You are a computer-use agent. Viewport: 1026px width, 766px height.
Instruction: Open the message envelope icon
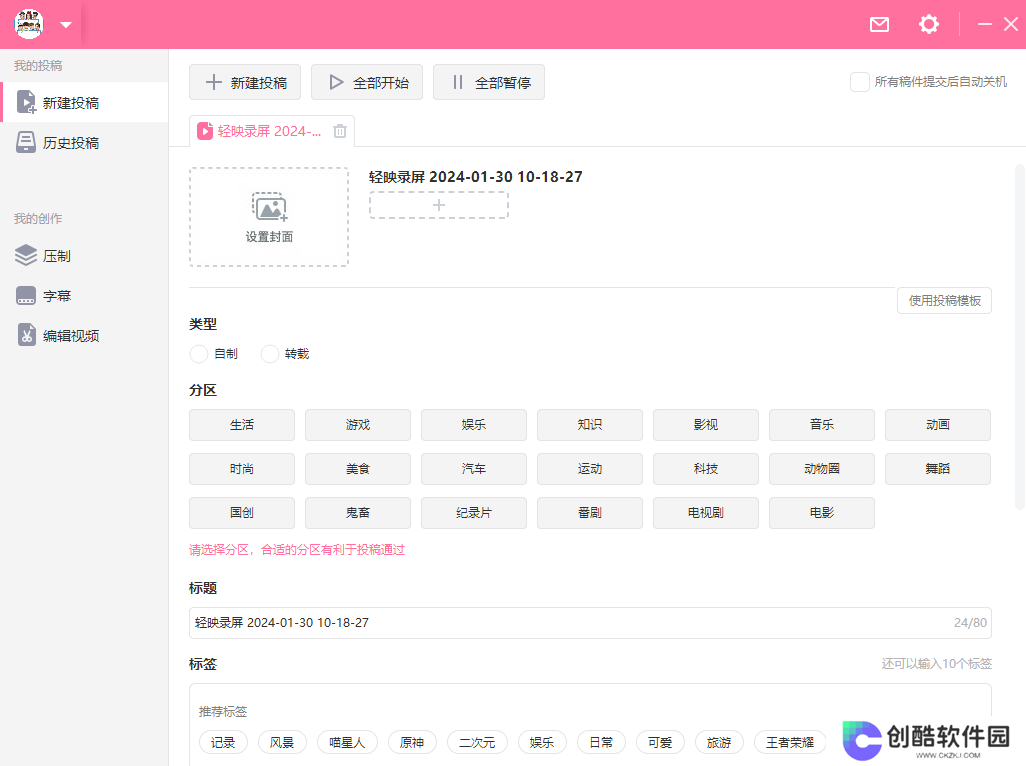click(x=879, y=25)
